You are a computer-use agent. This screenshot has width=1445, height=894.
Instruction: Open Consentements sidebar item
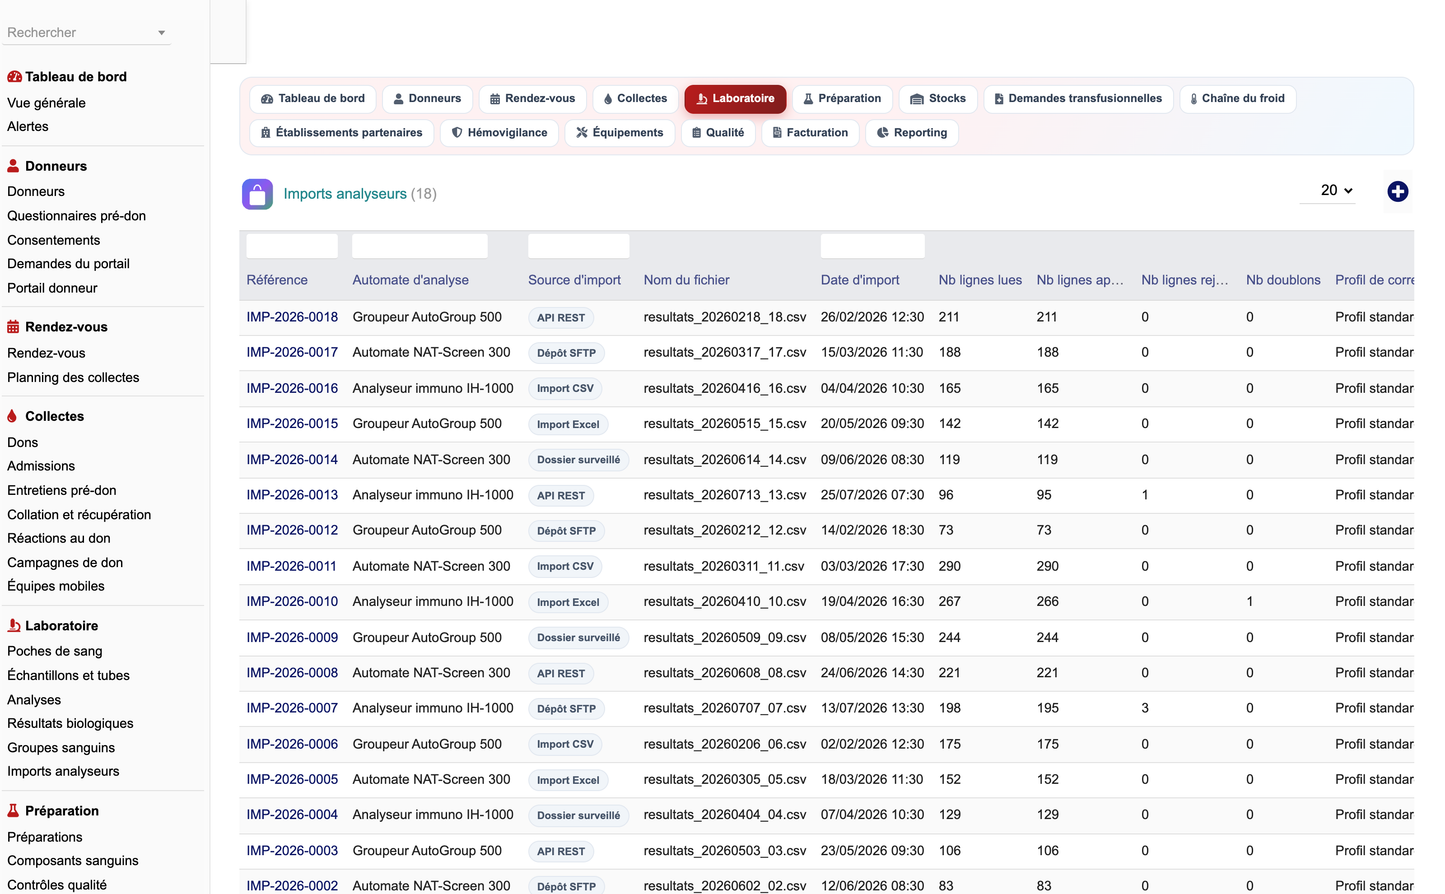[x=54, y=241]
